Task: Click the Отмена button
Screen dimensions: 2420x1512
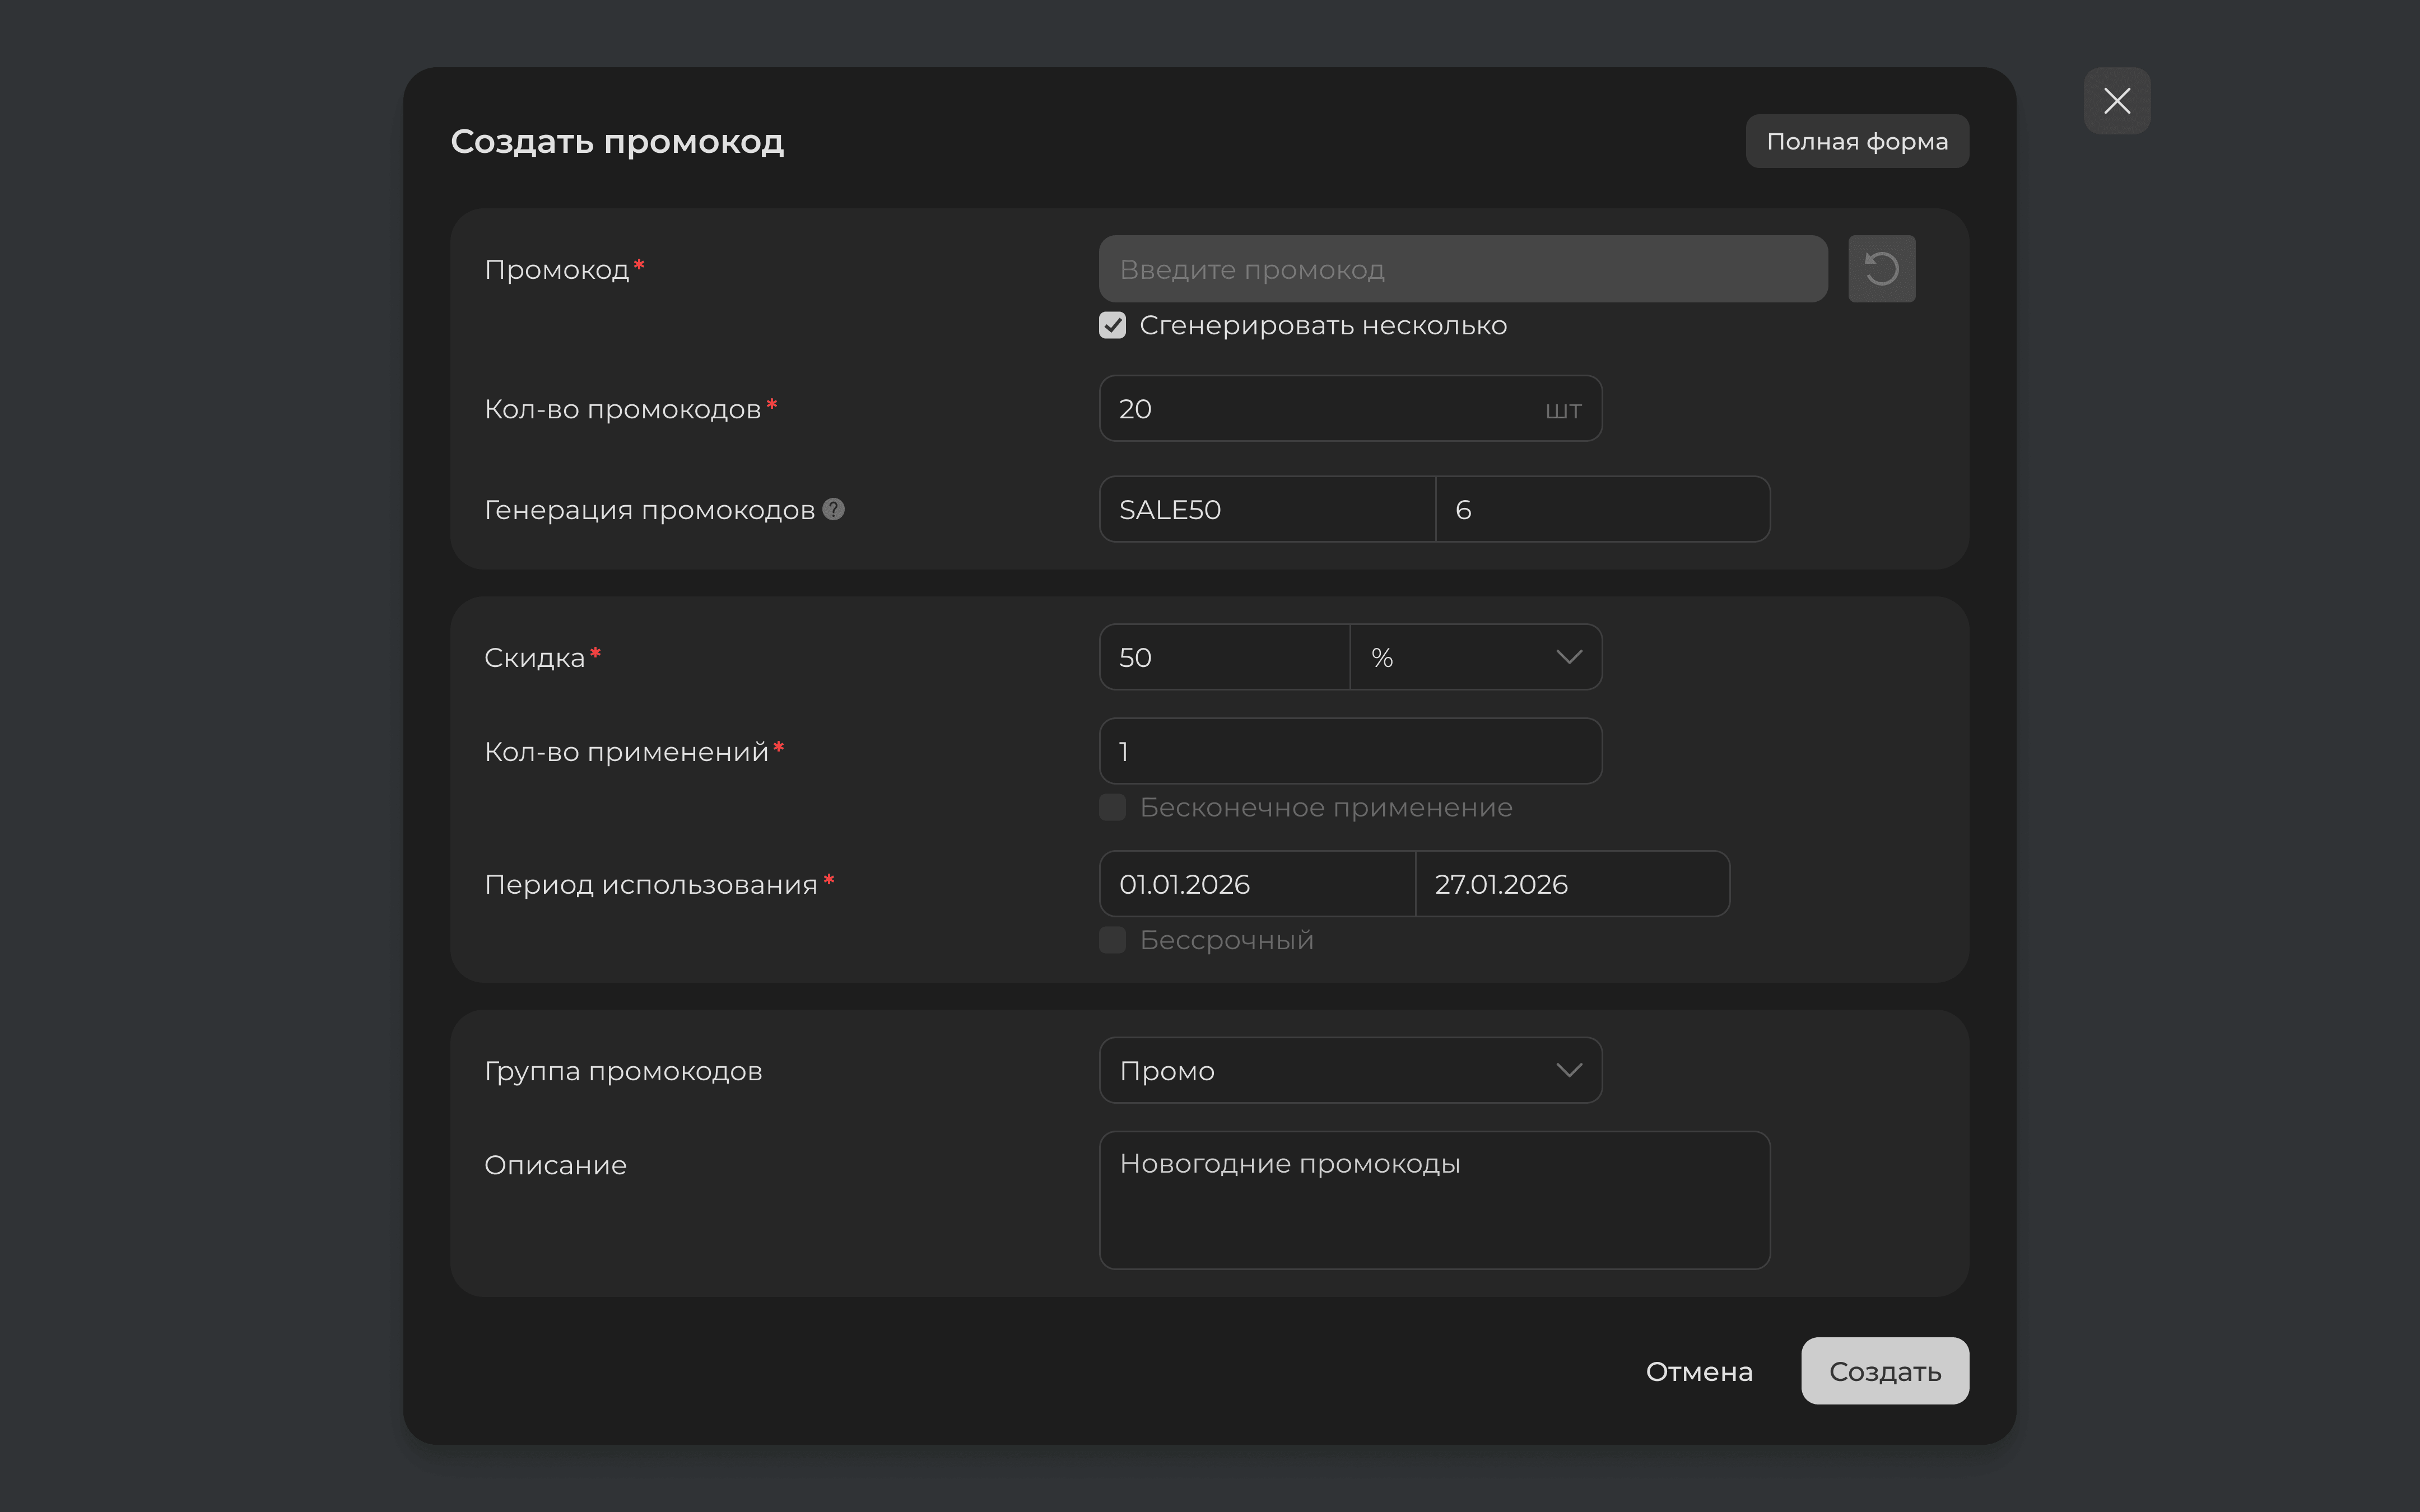Action: click(1698, 1371)
